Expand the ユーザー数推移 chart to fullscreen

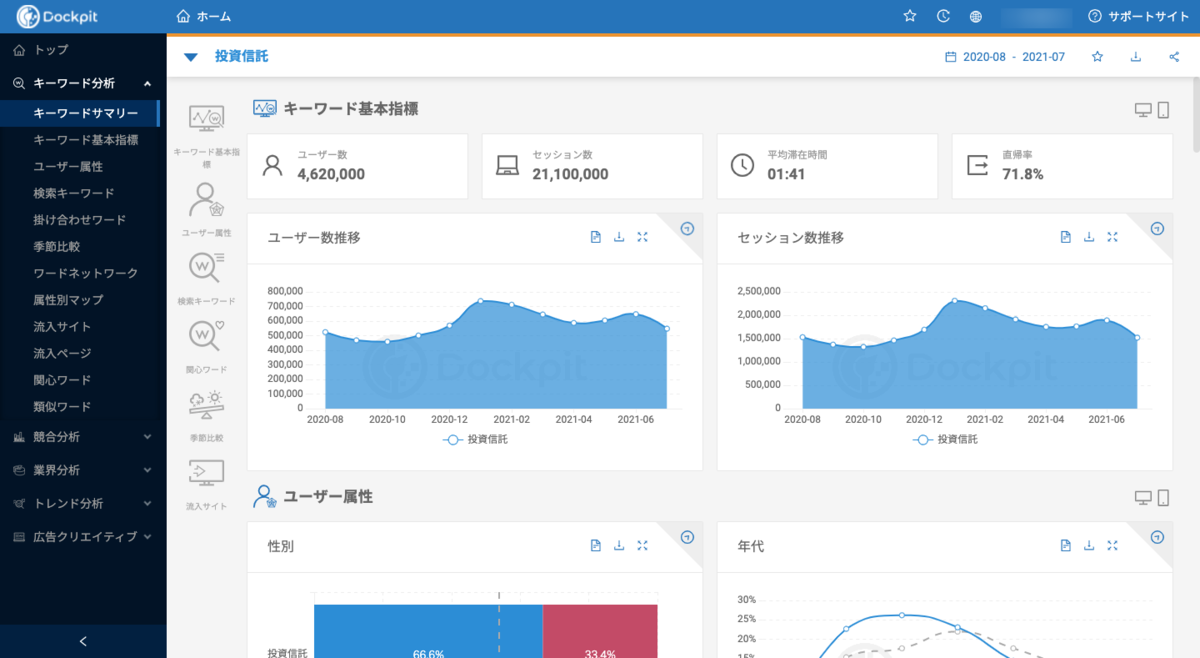pyautogui.click(x=642, y=237)
